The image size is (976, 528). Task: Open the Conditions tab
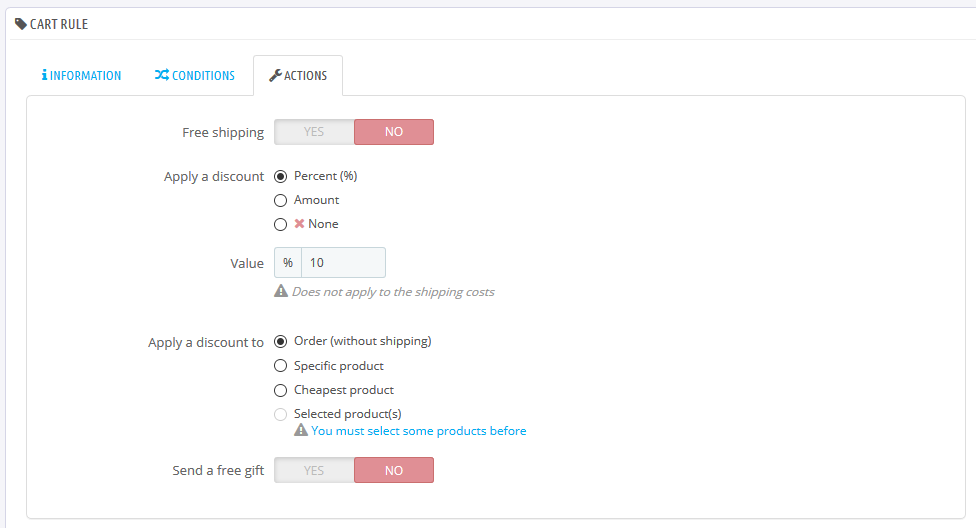pos(195,76)
